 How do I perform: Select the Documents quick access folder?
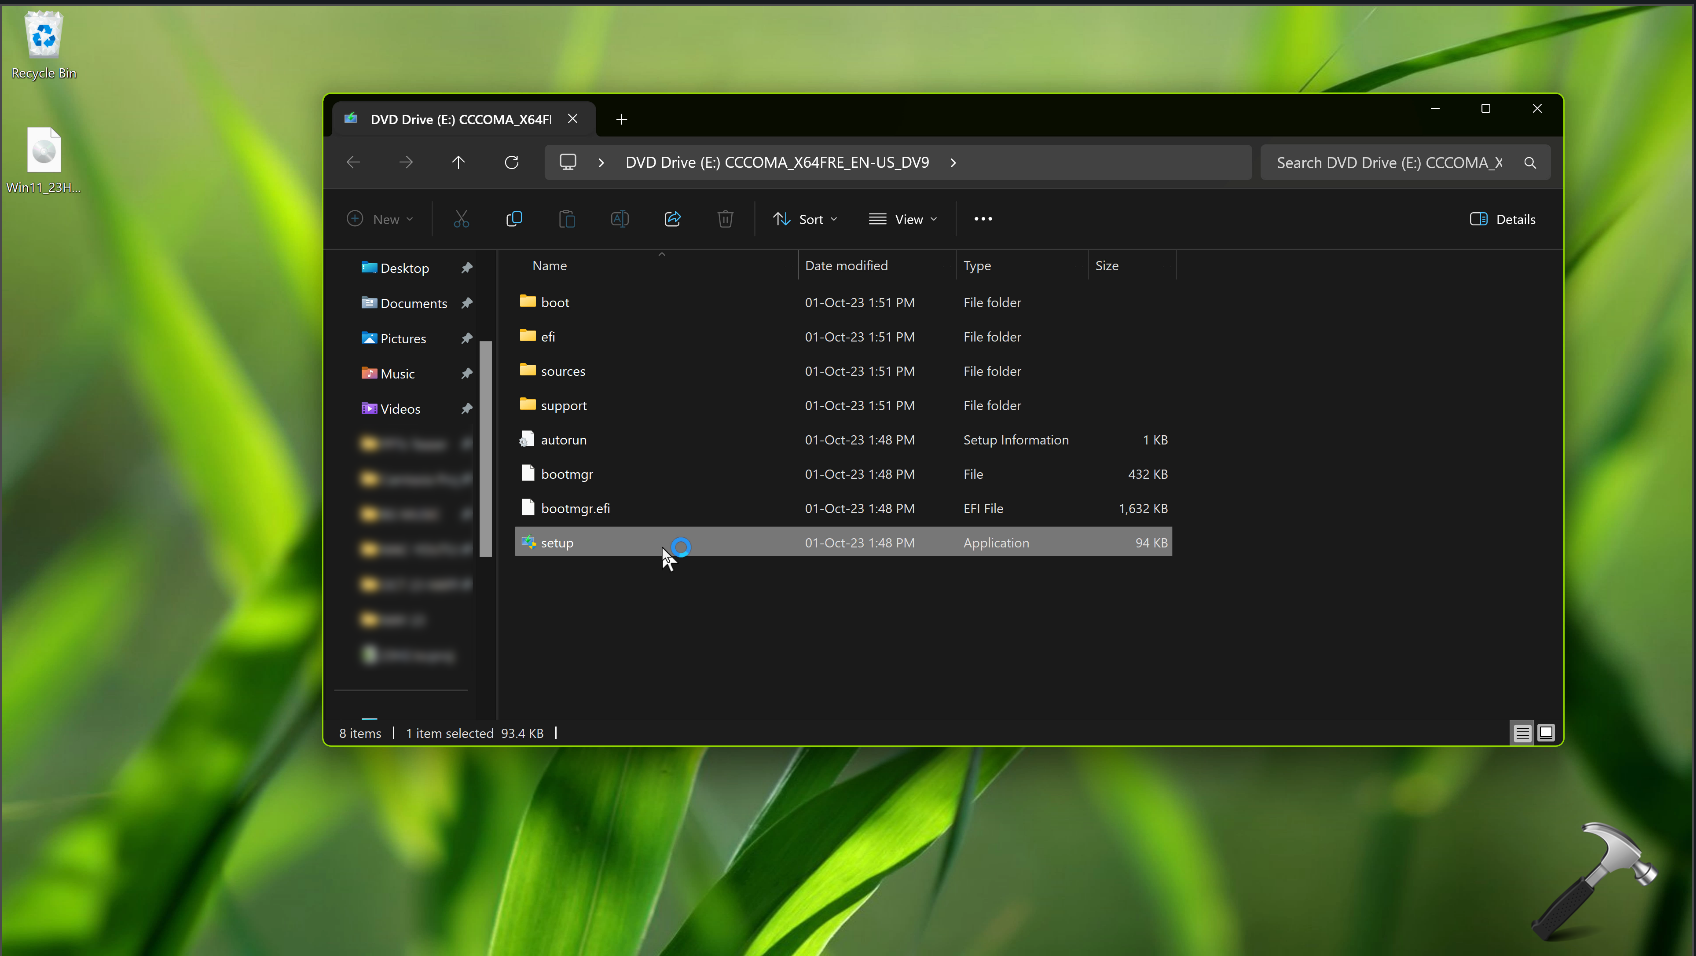click(x=413, y=304)
